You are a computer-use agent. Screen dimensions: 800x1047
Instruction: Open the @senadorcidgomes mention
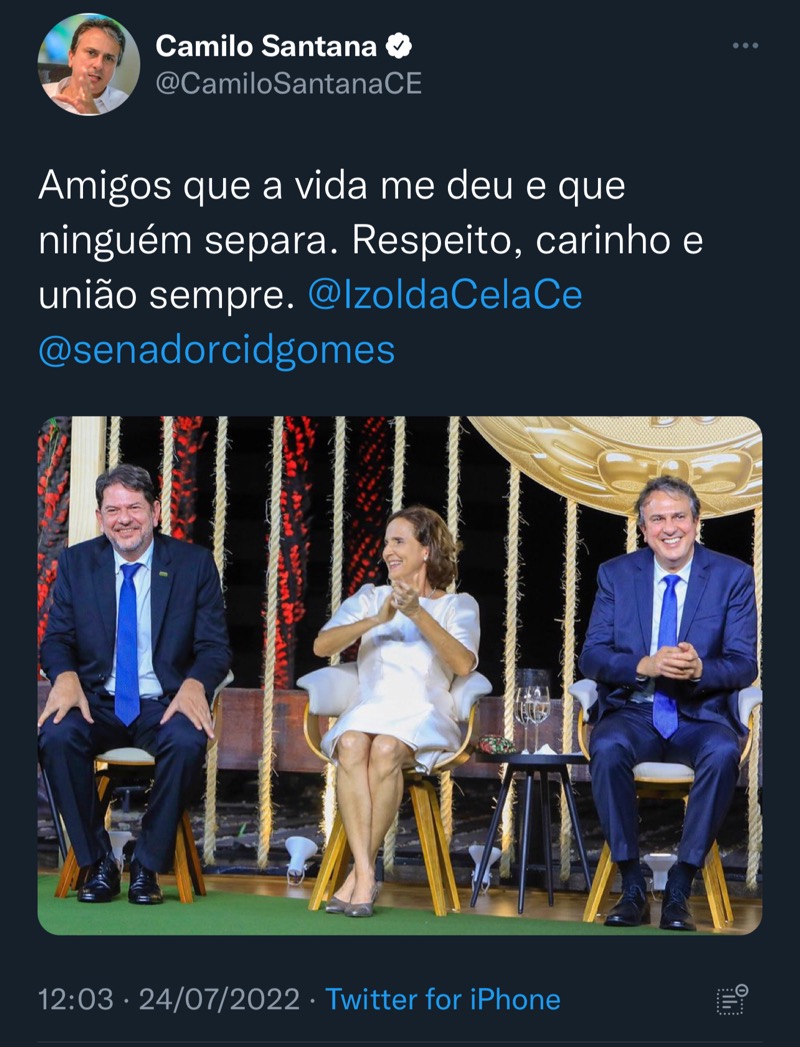(217, 350)
